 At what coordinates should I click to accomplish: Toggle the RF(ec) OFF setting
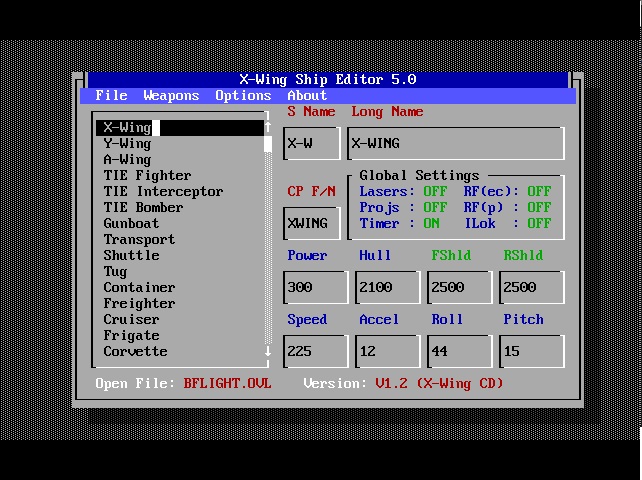point(539,191)
